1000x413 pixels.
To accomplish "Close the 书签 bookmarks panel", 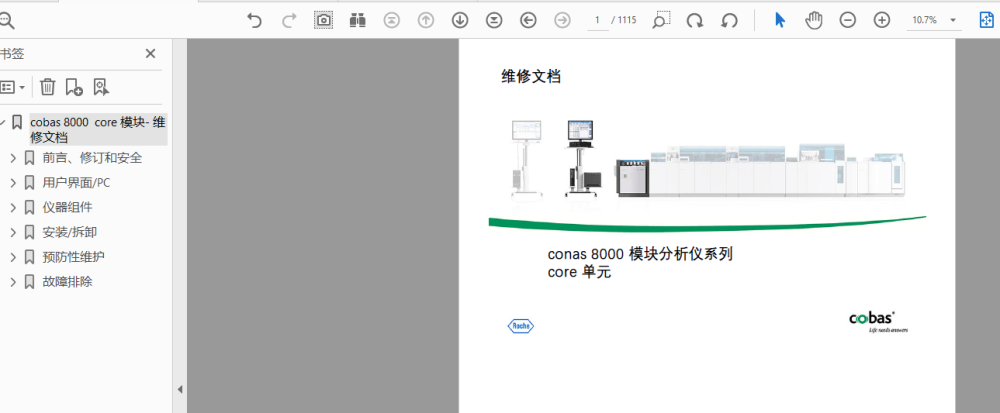I will point(150,54).
